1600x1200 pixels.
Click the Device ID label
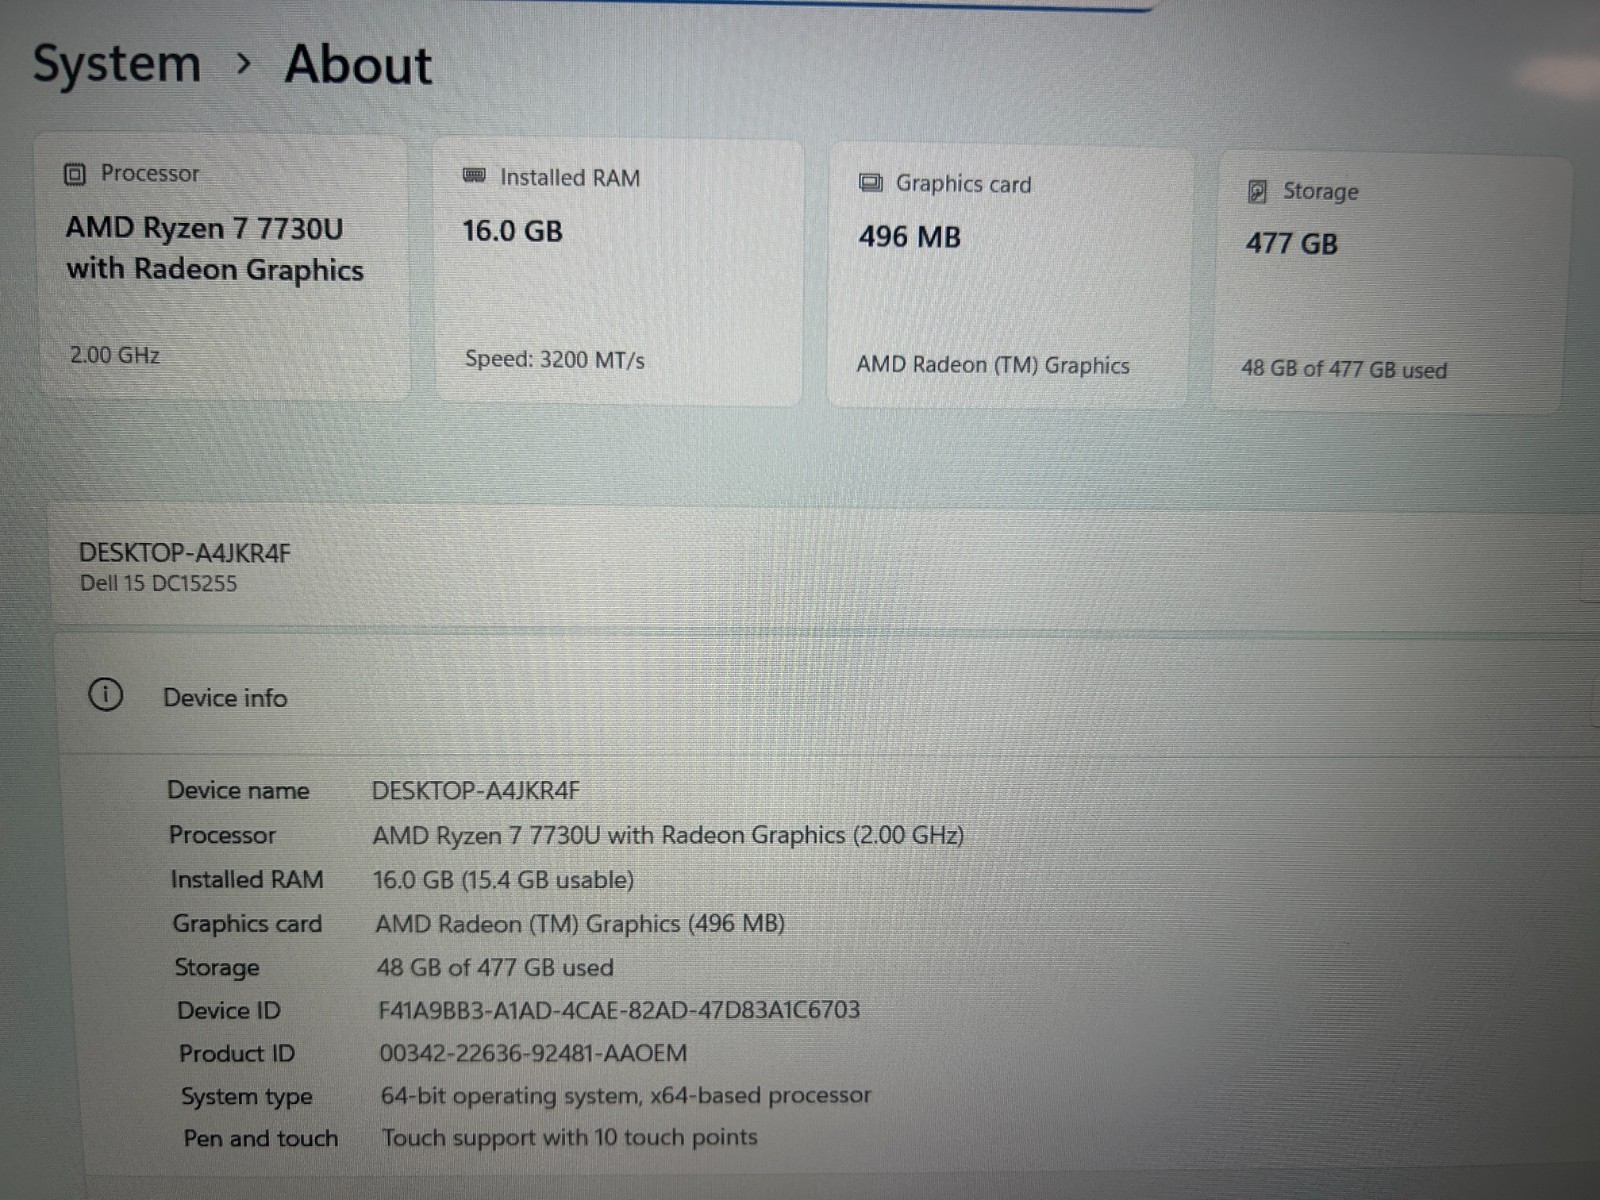pyautogui.click(x=229, y=1011)
